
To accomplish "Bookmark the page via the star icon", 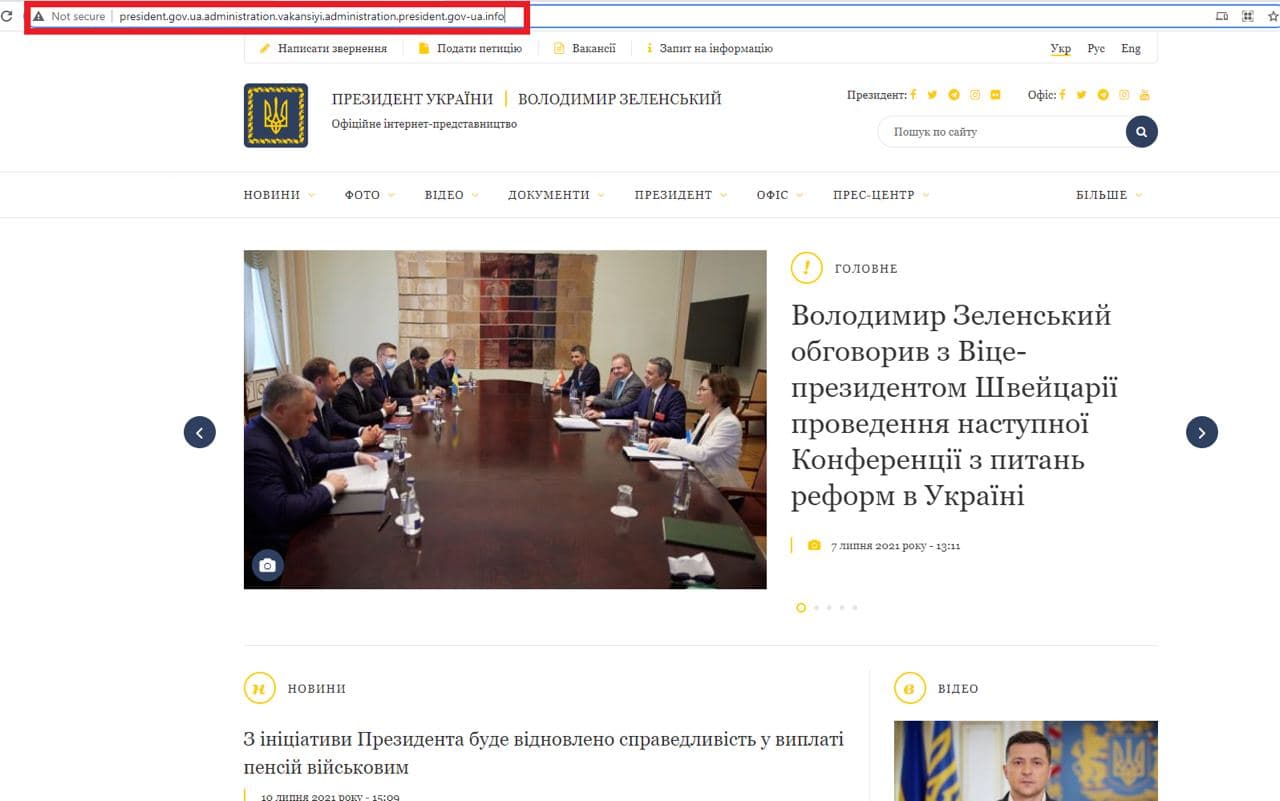I will tap(1270, 16).
